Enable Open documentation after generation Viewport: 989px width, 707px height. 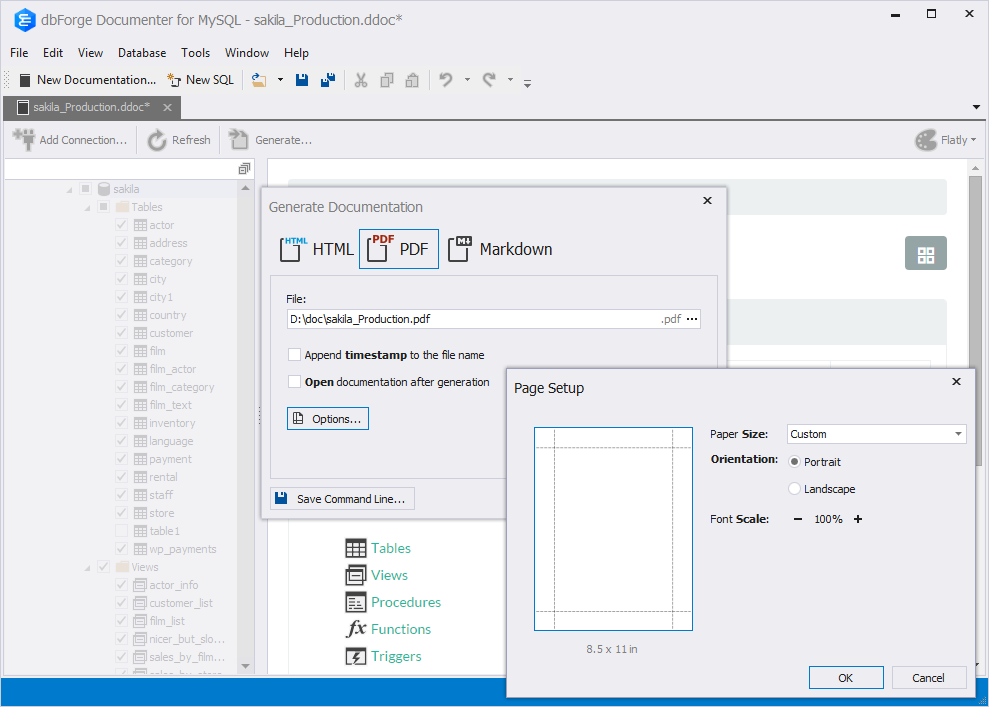[294, 382]
